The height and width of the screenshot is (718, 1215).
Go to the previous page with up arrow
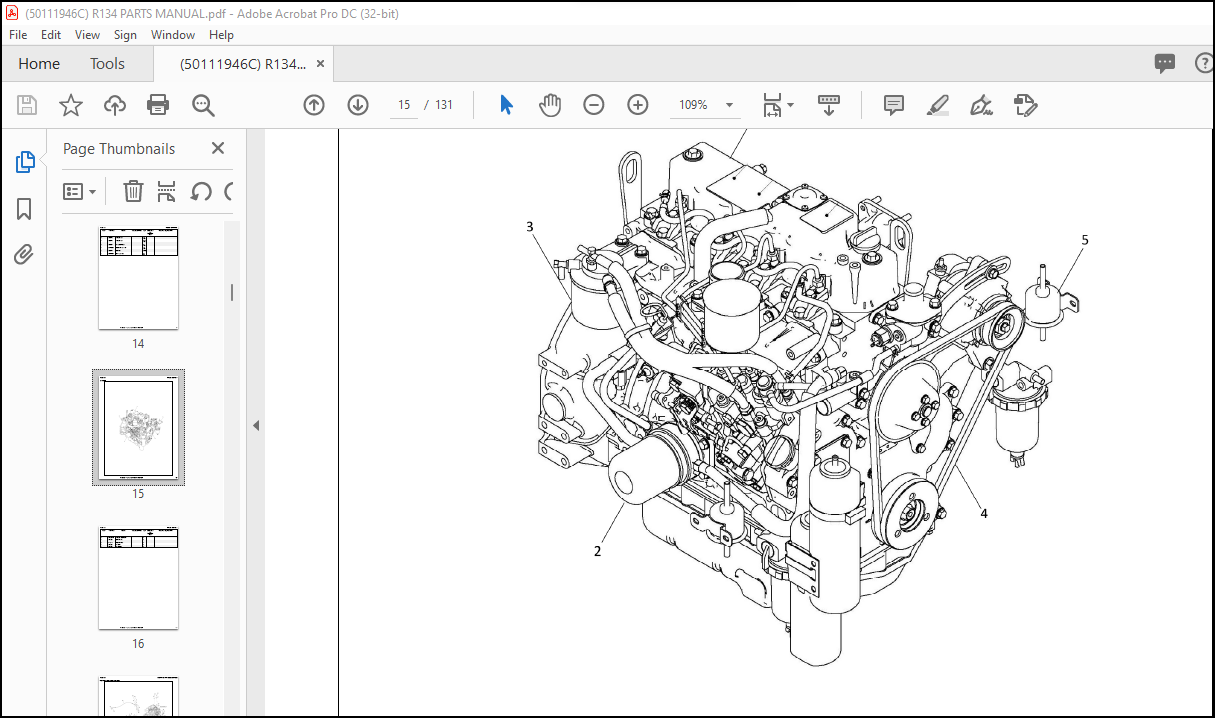pos(314,105)
